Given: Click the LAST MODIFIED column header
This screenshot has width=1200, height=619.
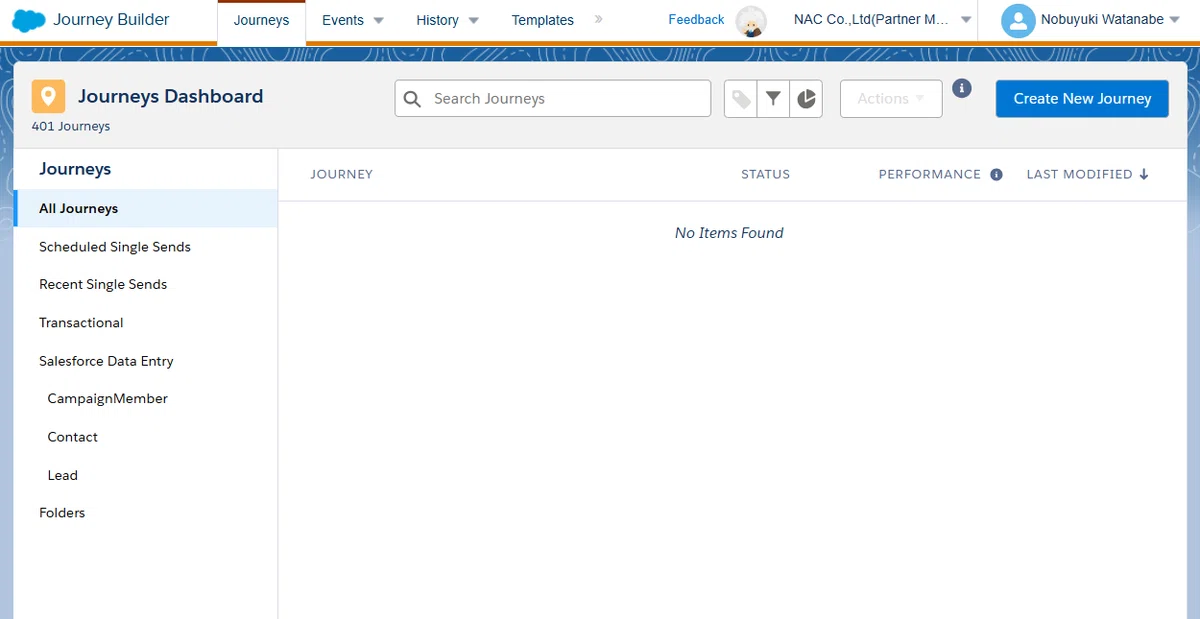Looking at the screenshot, I should pos(1079,174).
